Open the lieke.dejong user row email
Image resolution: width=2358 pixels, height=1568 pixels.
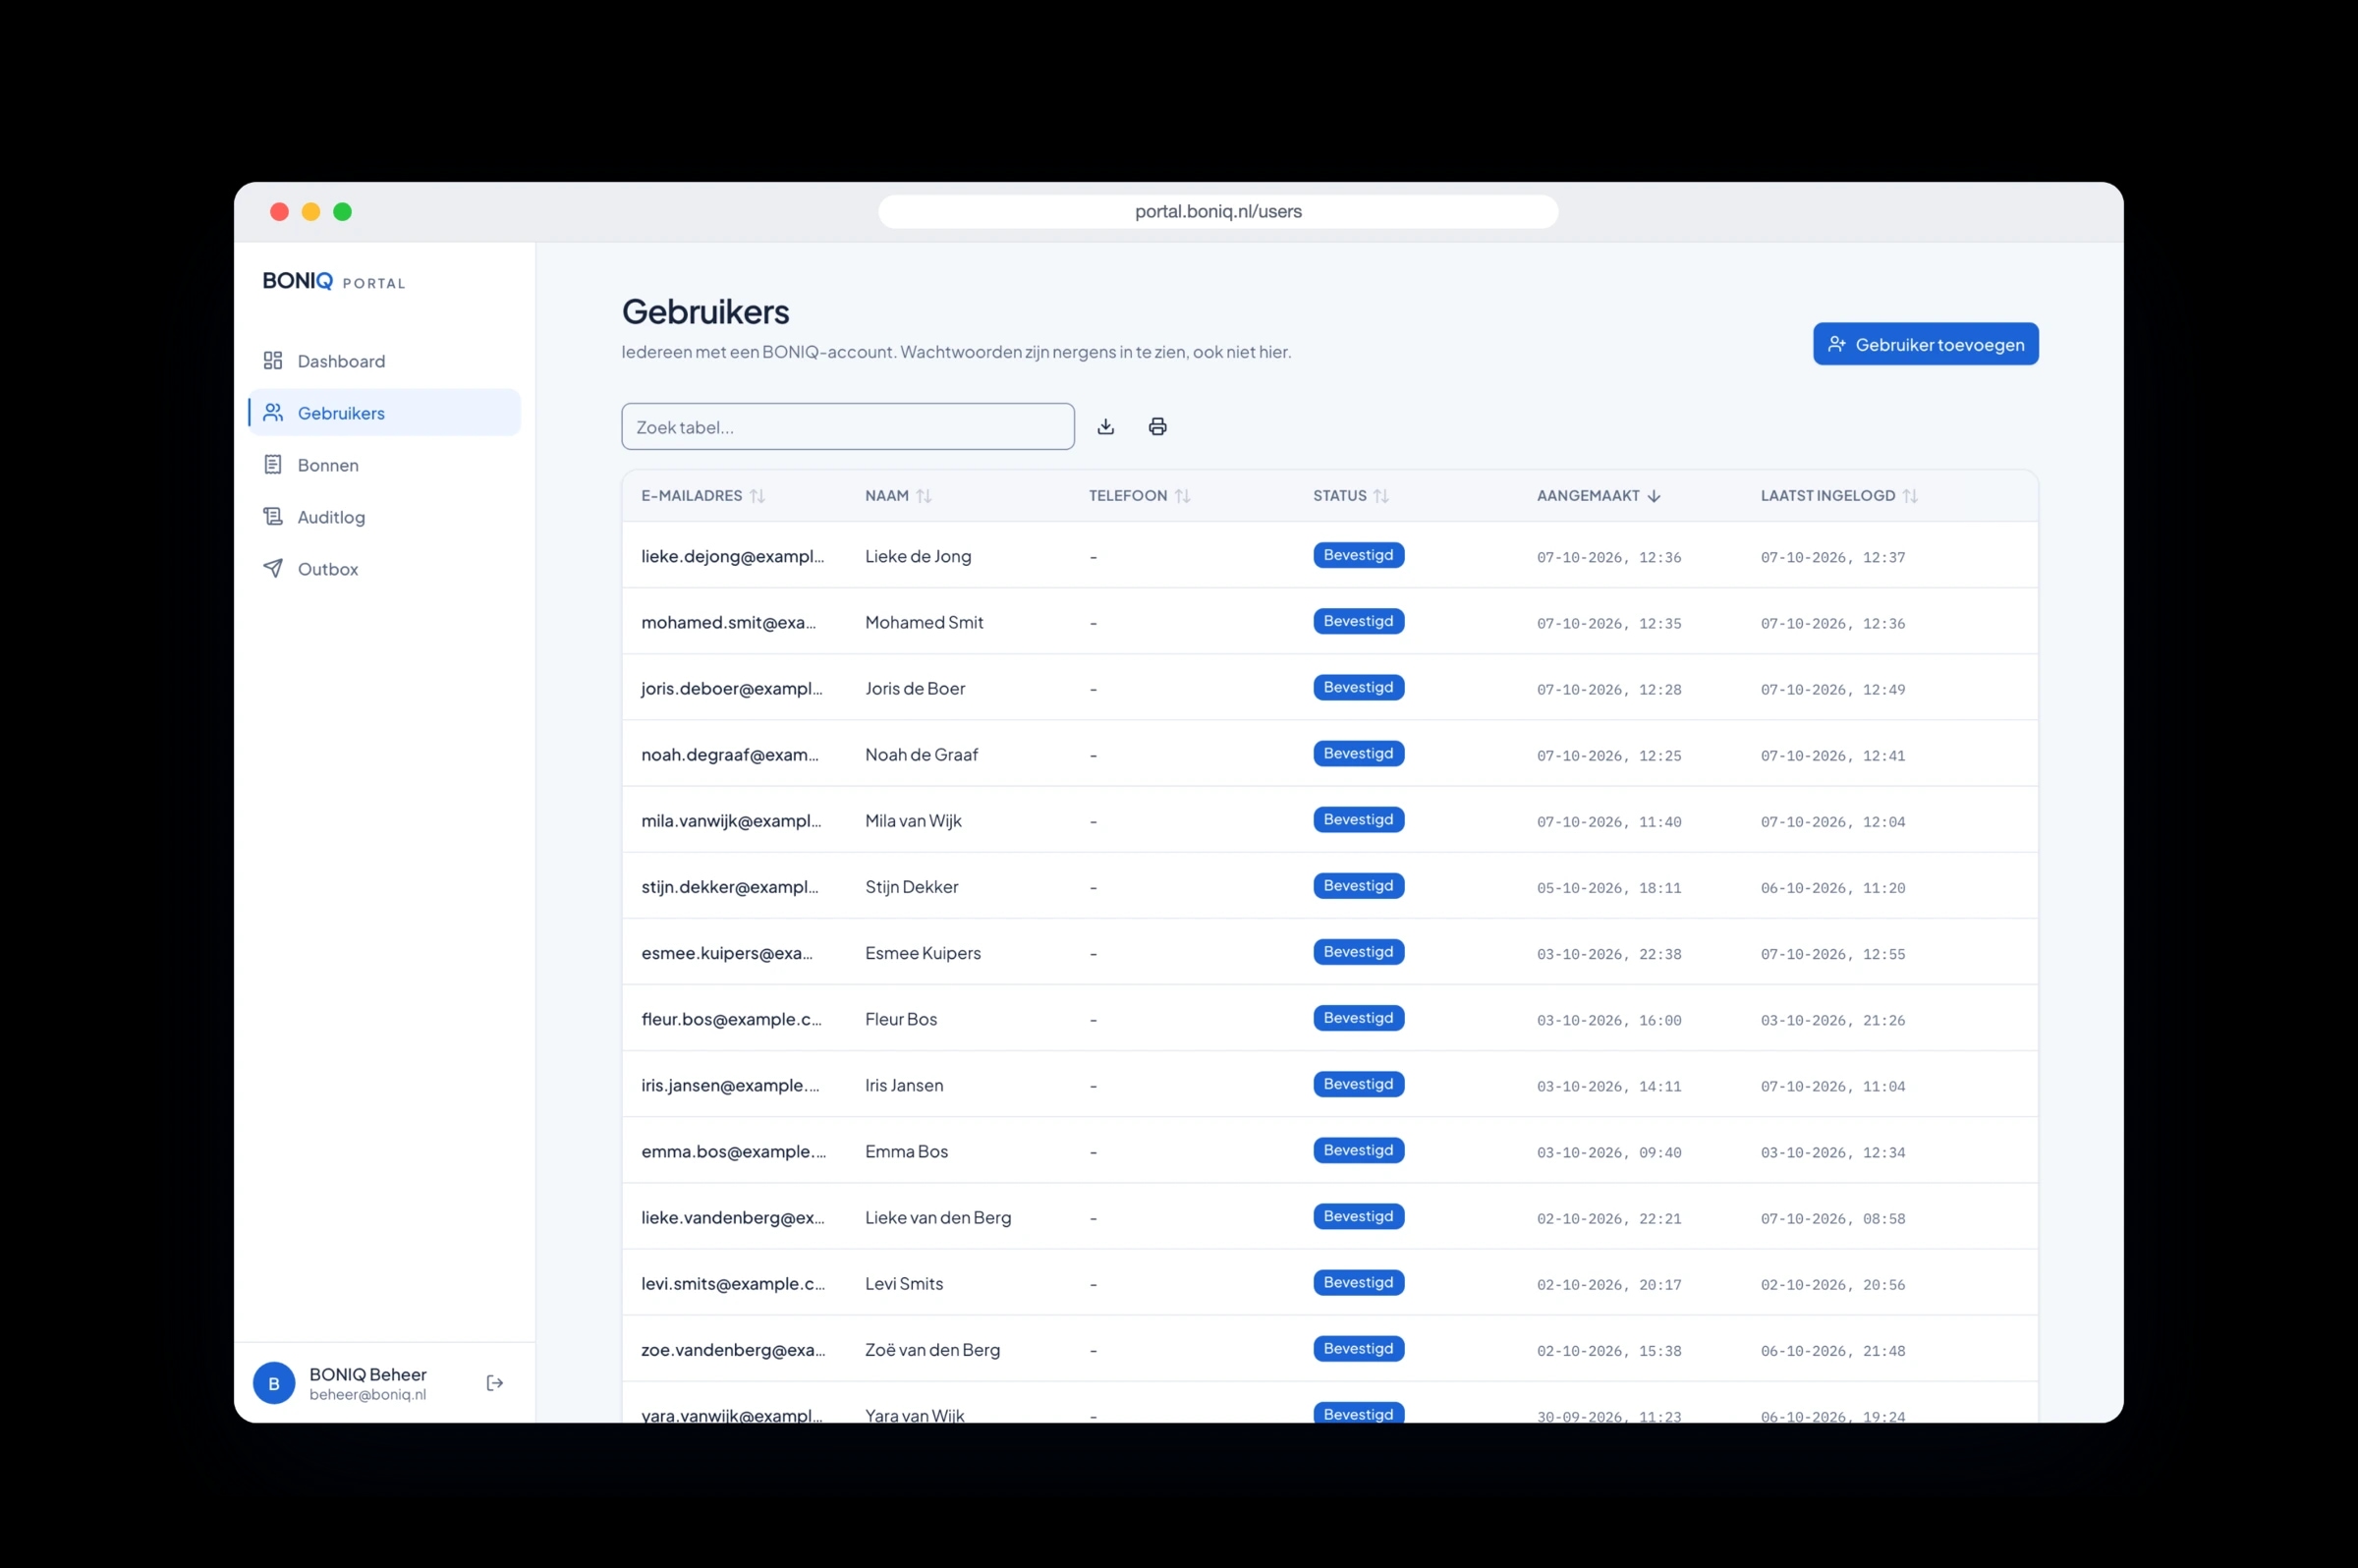(x=733, y=556)
